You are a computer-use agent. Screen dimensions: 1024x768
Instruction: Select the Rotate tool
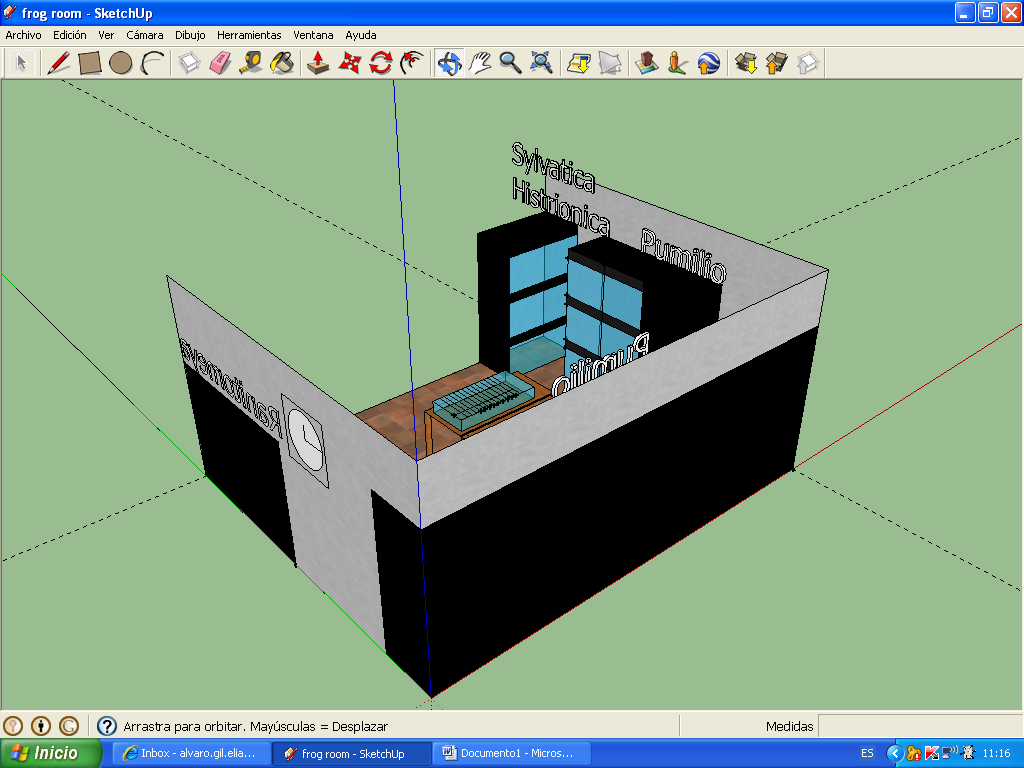[x=380, y=63]
